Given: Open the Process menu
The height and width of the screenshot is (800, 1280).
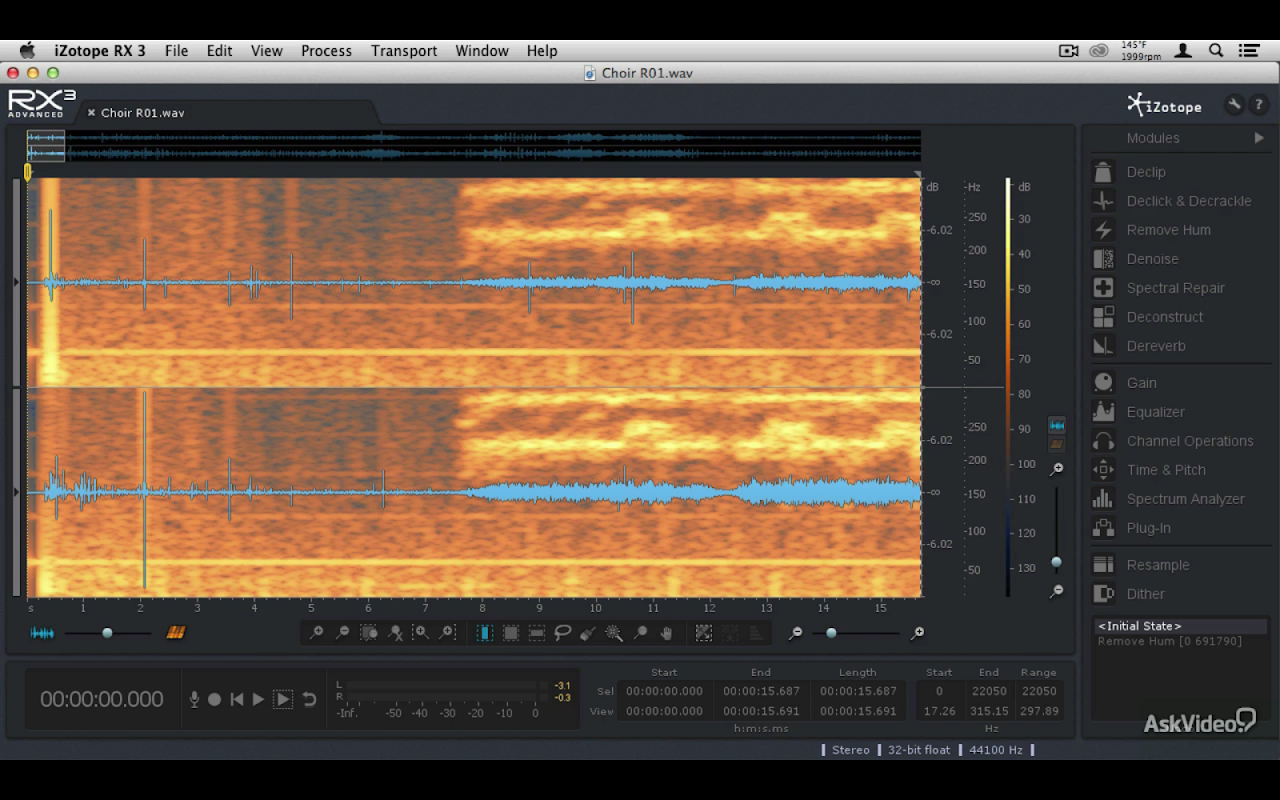Looking at the screenshot, I should (326, 51).
